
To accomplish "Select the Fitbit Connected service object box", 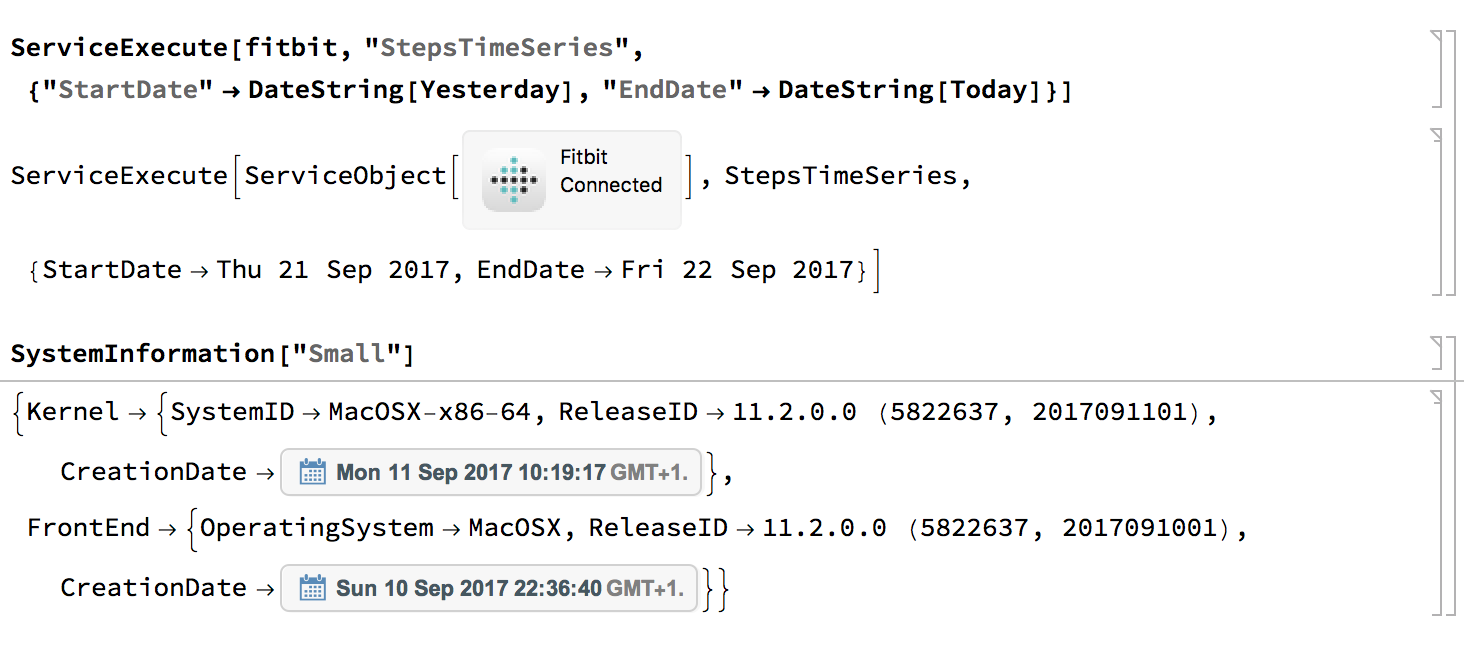I will point(572,180).
